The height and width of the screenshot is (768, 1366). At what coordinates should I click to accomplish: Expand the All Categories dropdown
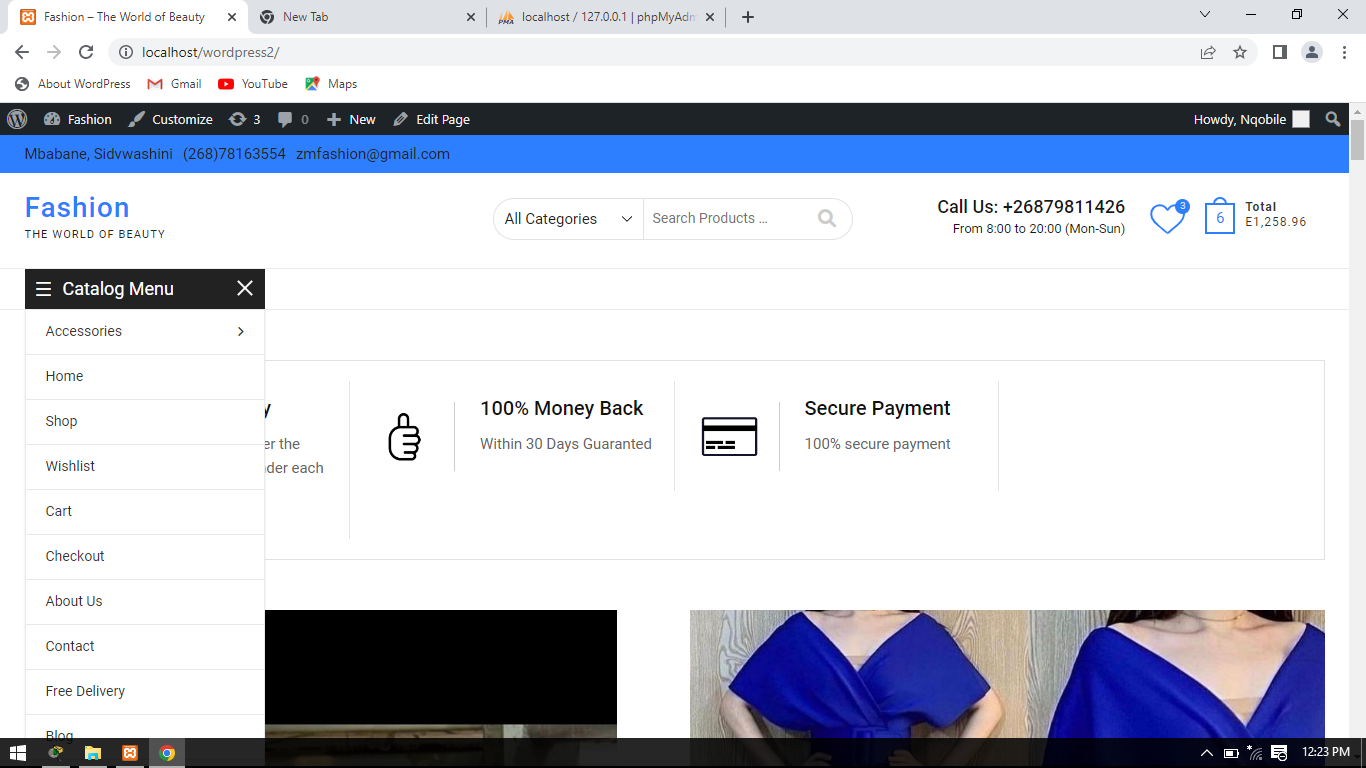568,219
